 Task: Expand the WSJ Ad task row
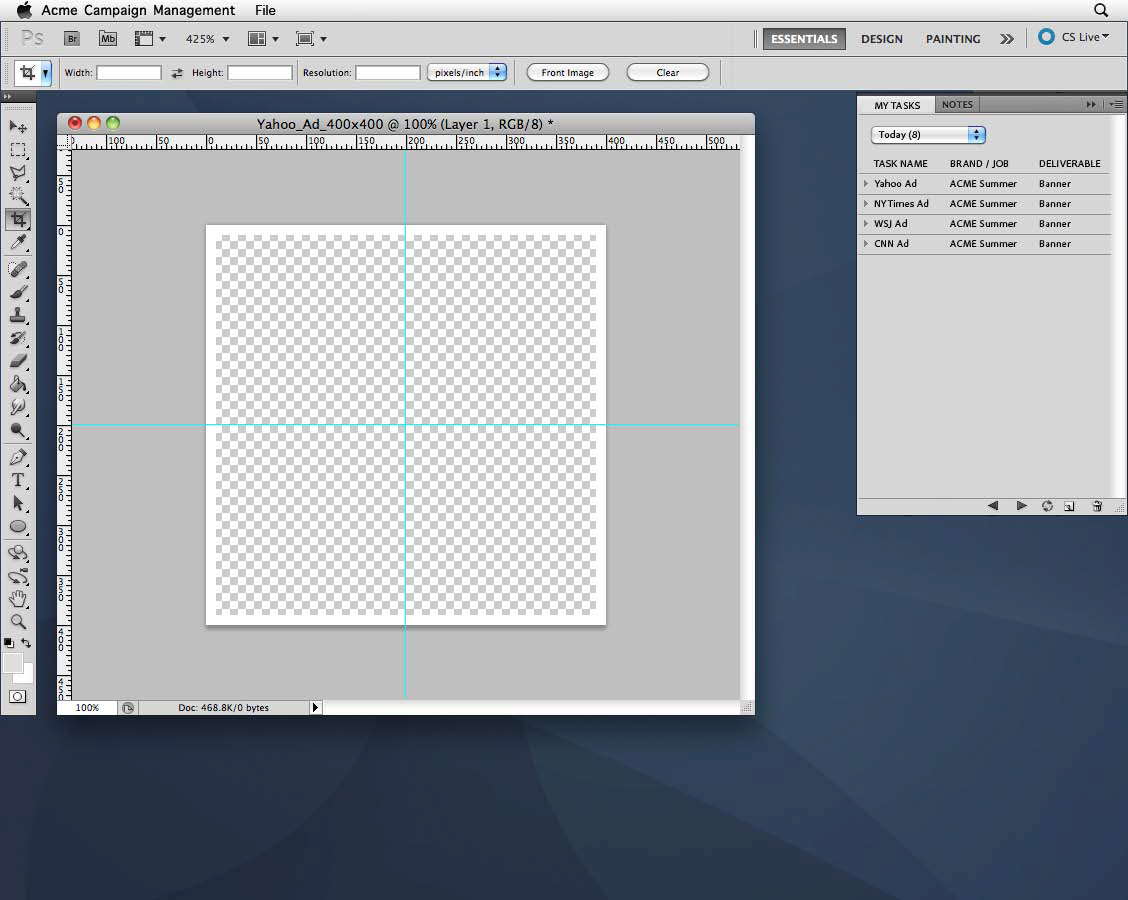click(866, 224)
